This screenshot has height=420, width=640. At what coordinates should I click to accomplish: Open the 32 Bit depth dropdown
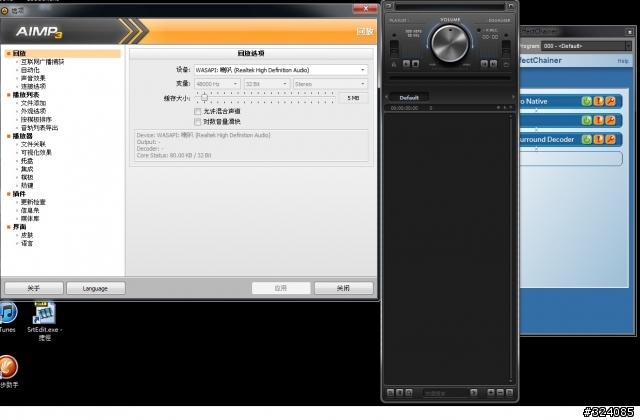[x=267, y=84]
